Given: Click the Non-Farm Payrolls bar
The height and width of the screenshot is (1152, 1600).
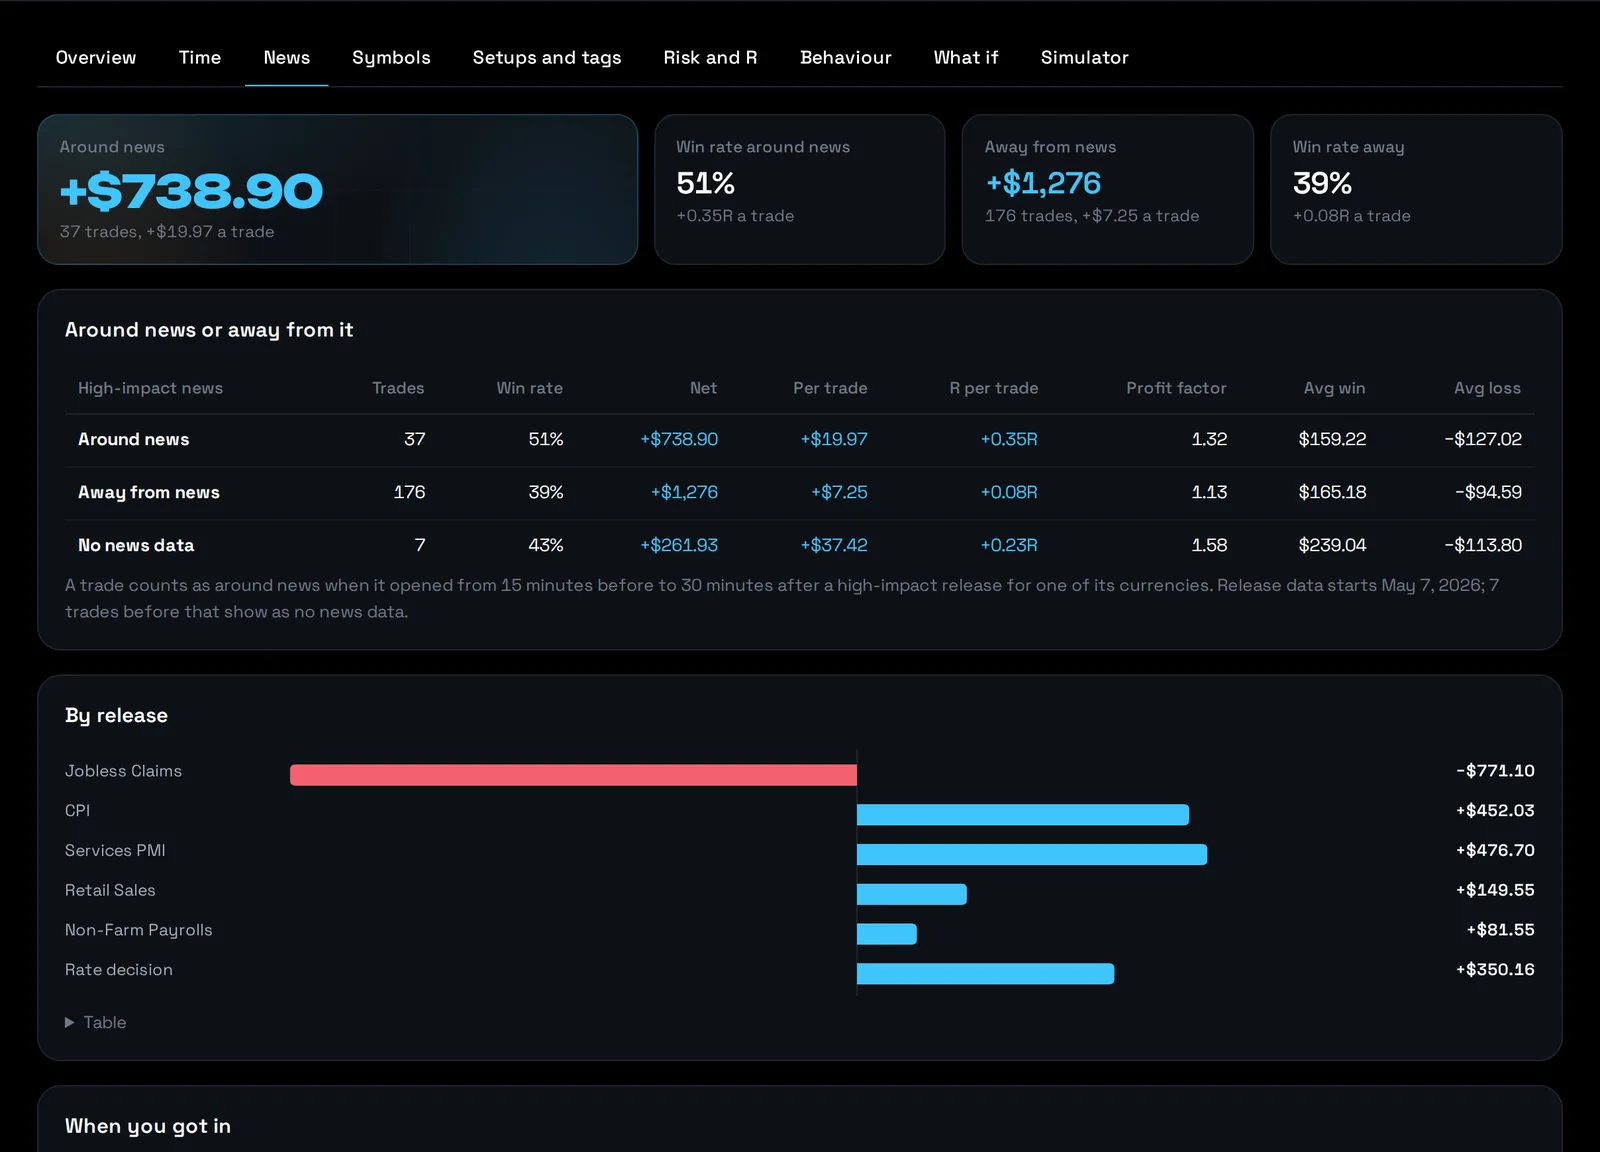Looking at the screenshot, I should pos(887,934).
